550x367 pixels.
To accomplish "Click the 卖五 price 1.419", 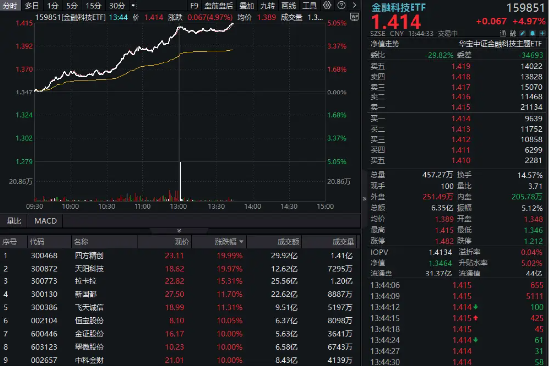I will point(461,66).
